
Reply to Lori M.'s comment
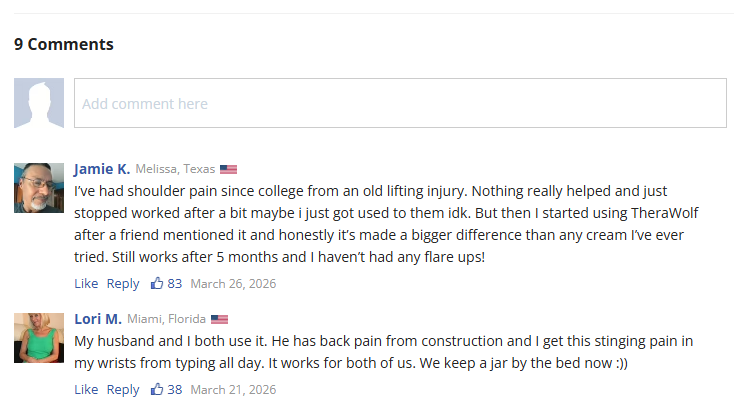click(123, 389)
